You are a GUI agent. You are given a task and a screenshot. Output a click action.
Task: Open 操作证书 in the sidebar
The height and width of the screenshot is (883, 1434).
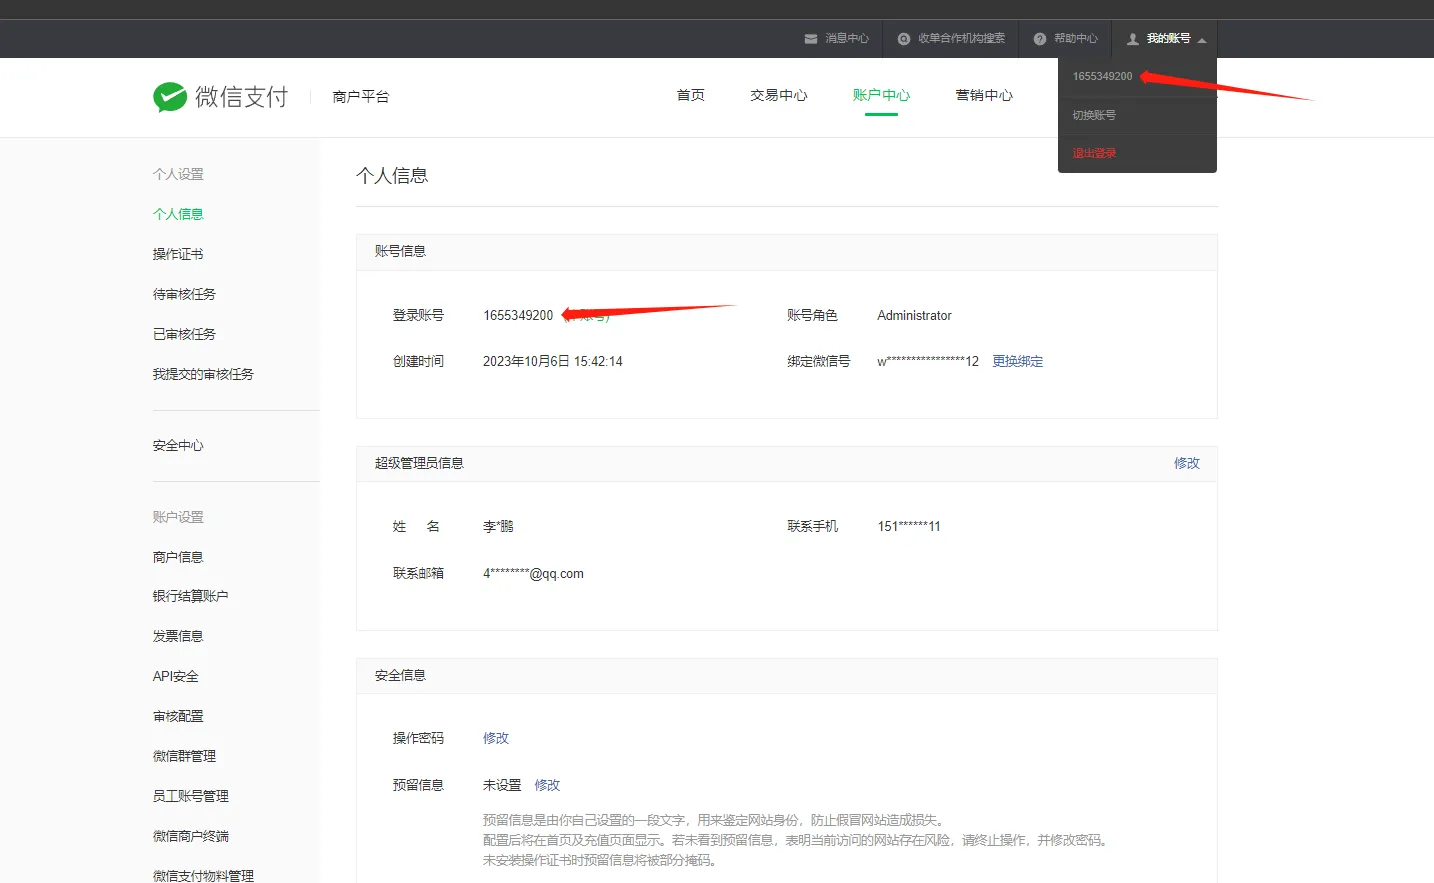point(177,253)
